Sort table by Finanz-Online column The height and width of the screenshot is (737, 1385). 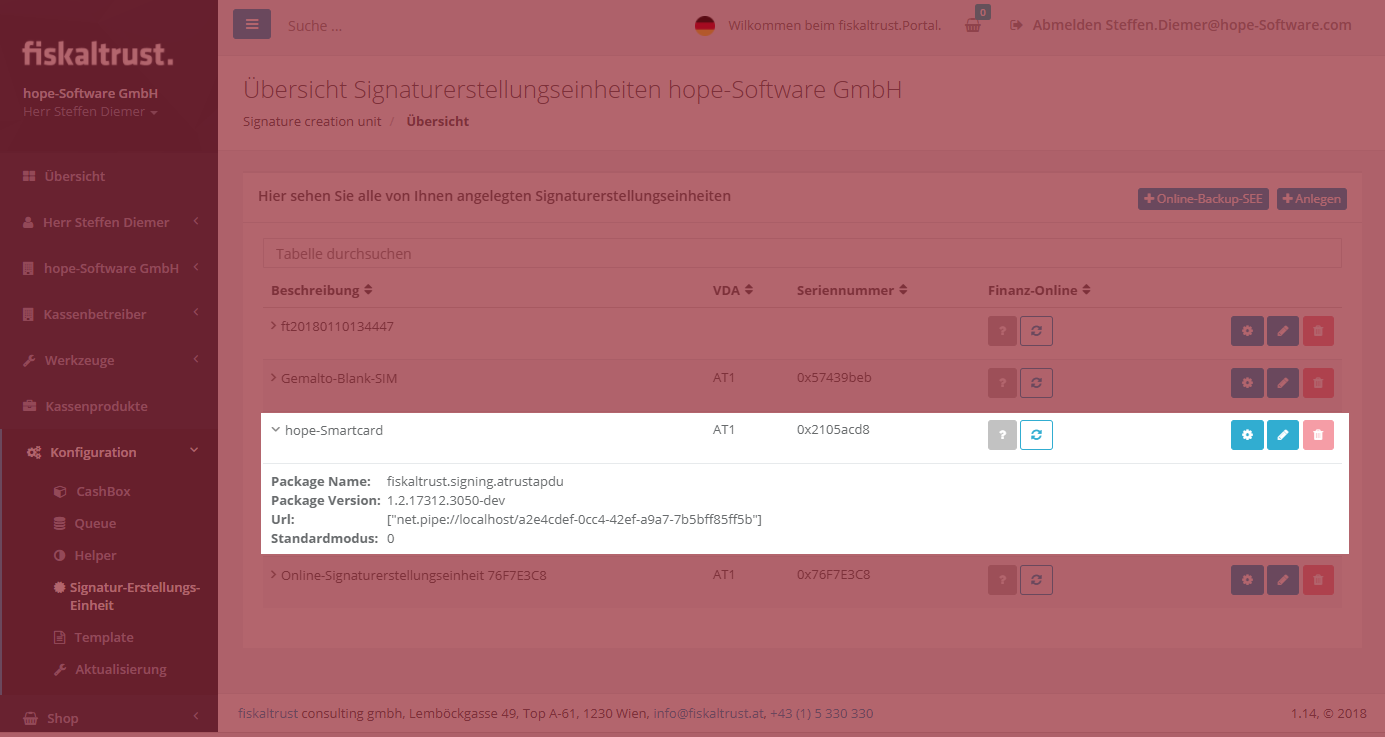pos(1039,290)
